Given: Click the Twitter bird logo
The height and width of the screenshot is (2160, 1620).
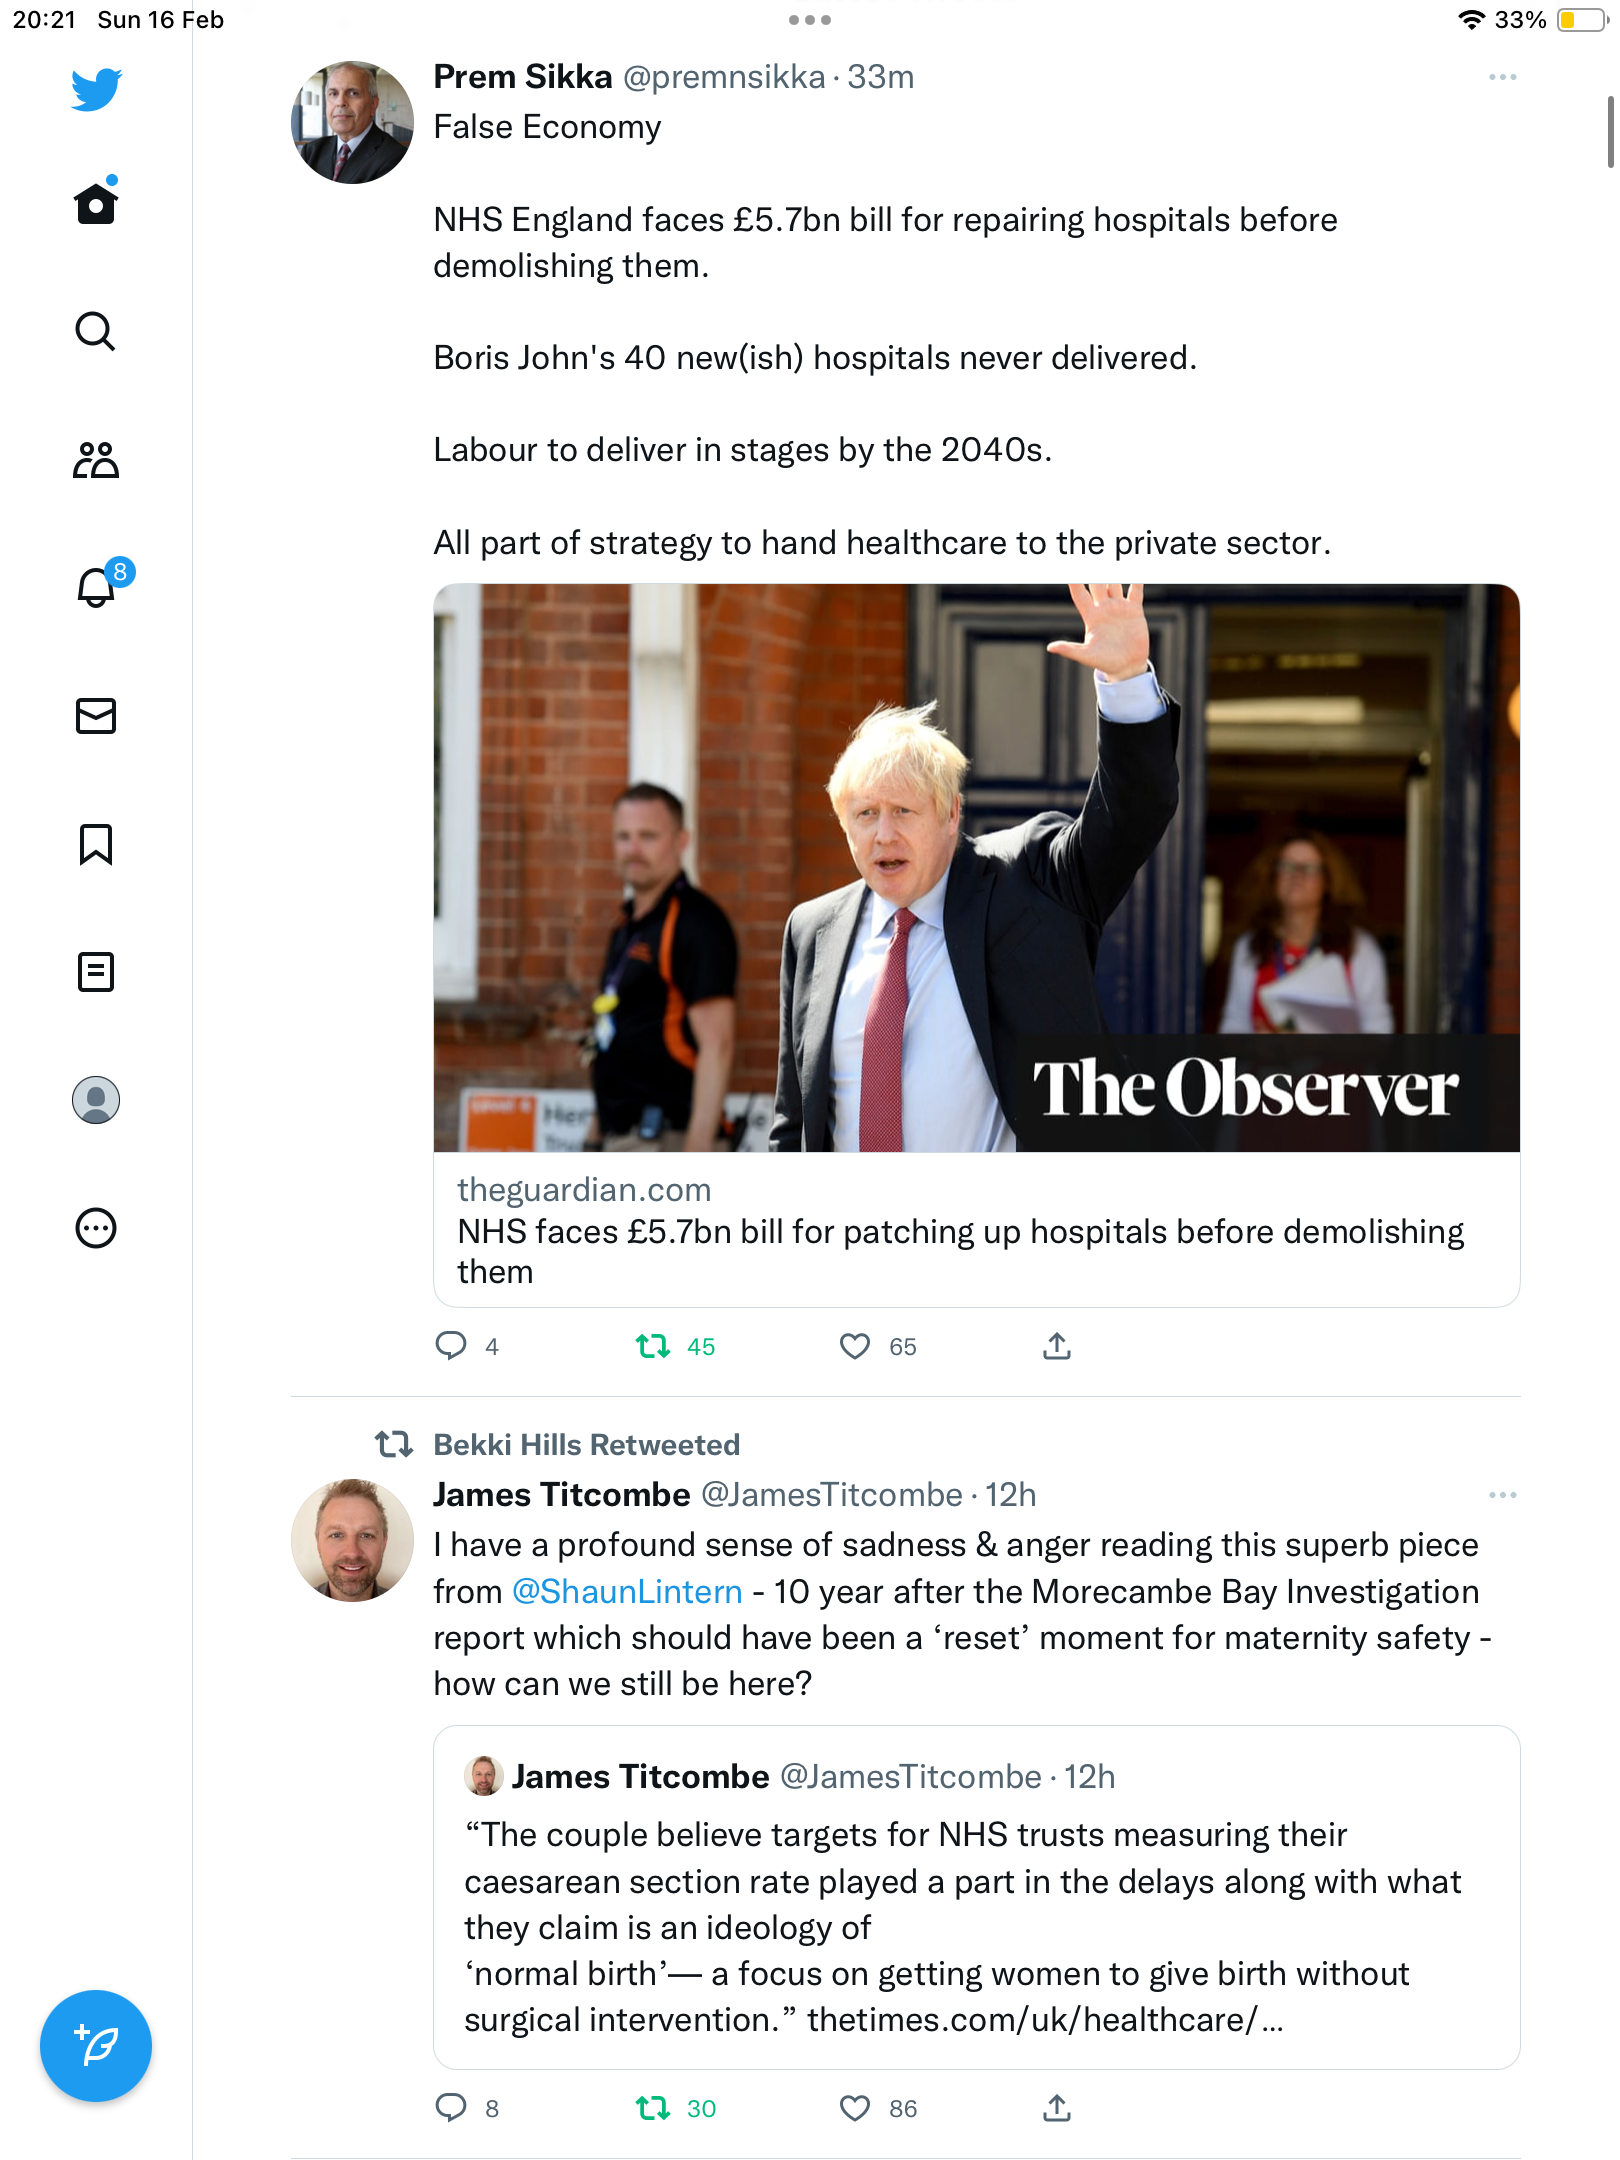Looking at the screenshot, I should [96, 89].
